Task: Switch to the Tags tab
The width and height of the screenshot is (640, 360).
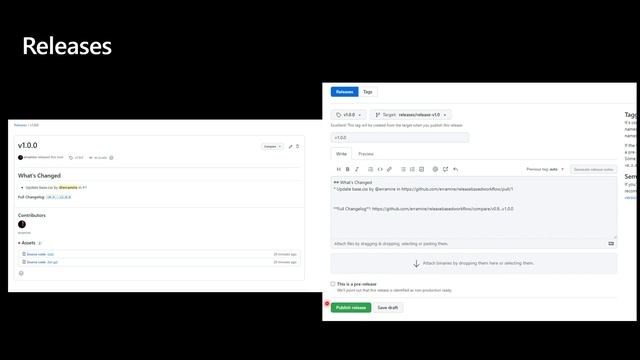Action: pos(368,92)
